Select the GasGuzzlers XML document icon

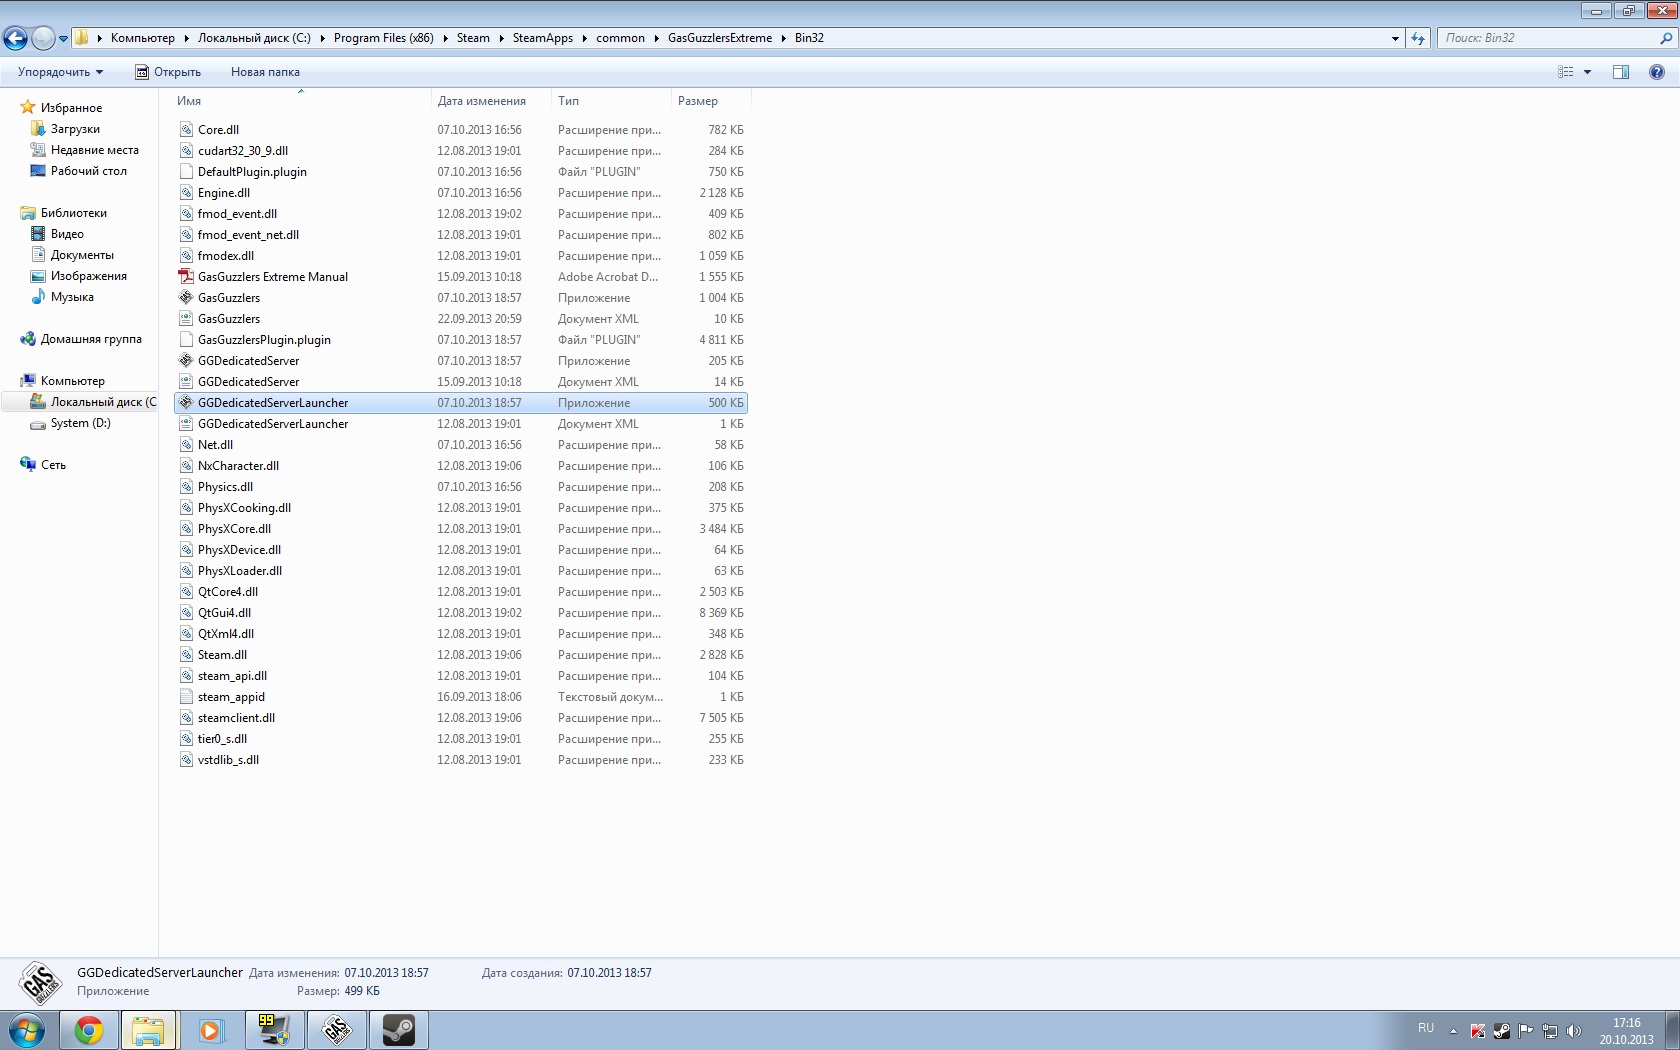186,319
